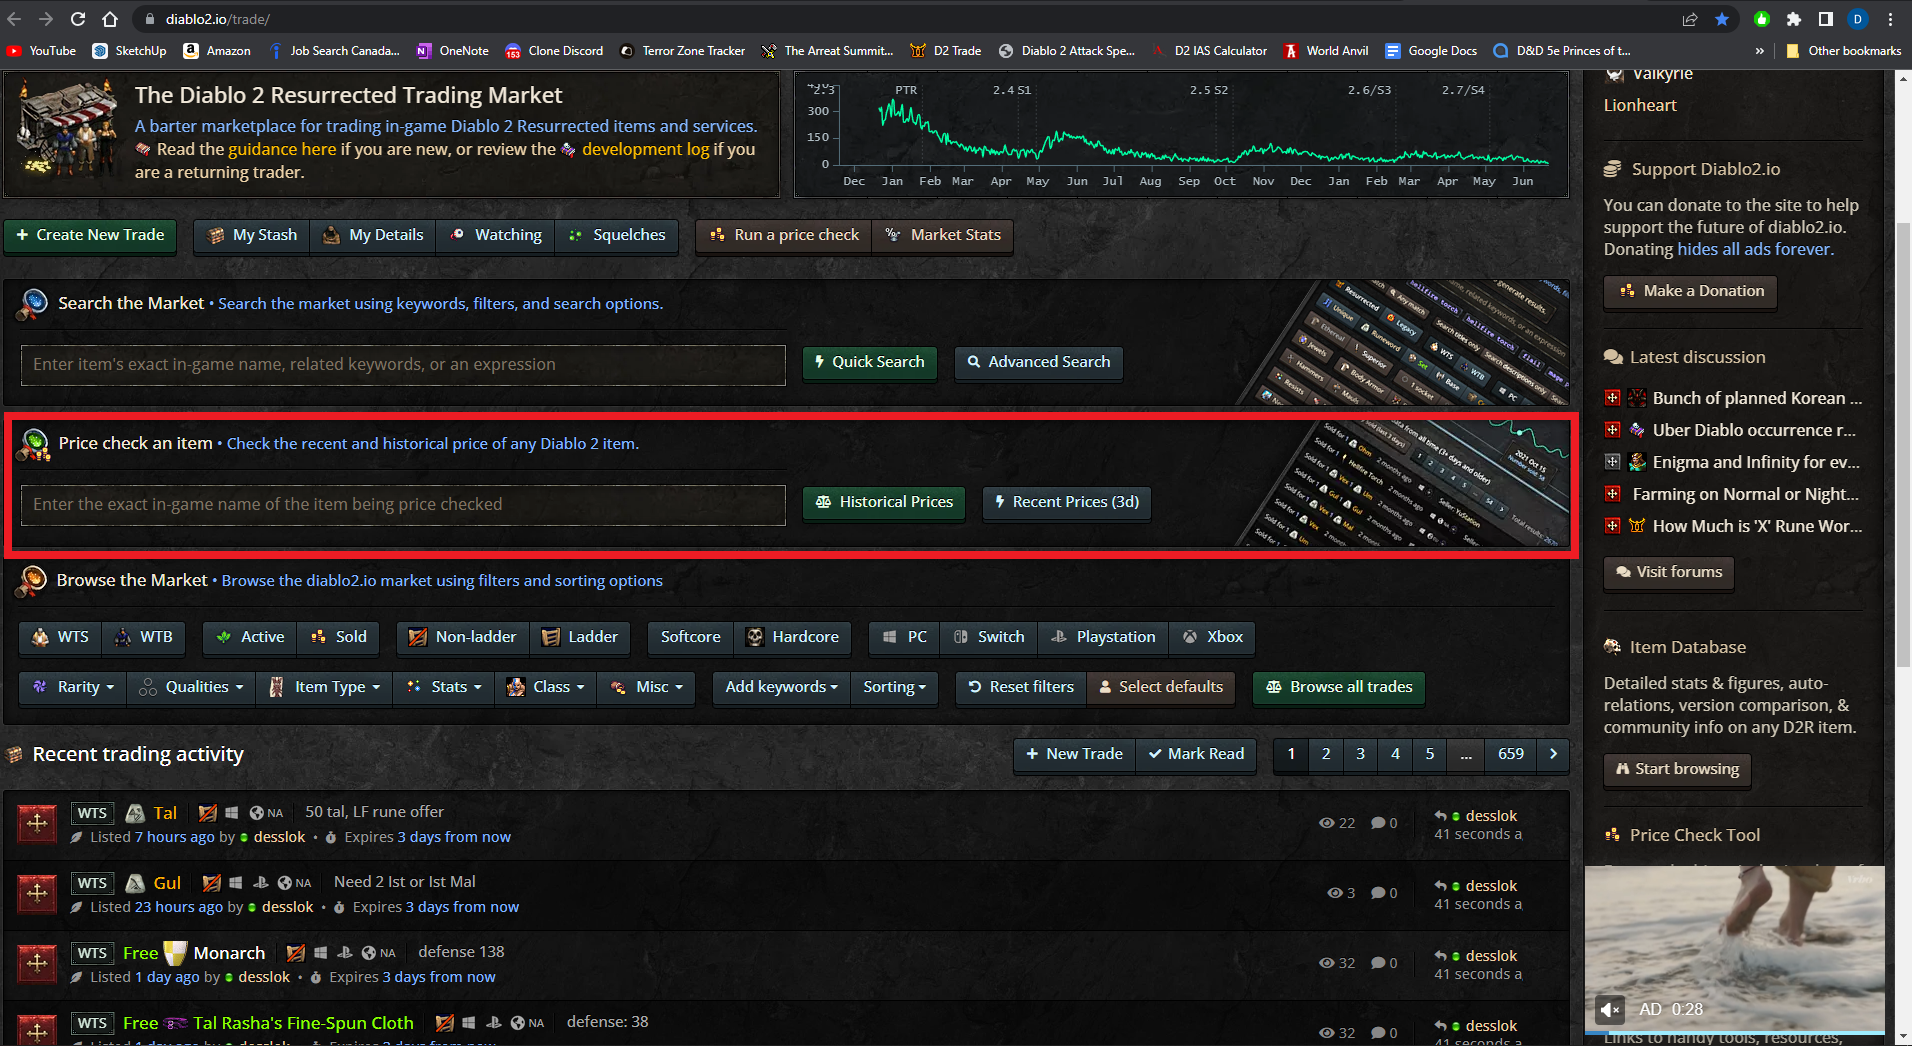Open Market Stats
The width and height of the screenshot is (1920, 1046).
943,235
